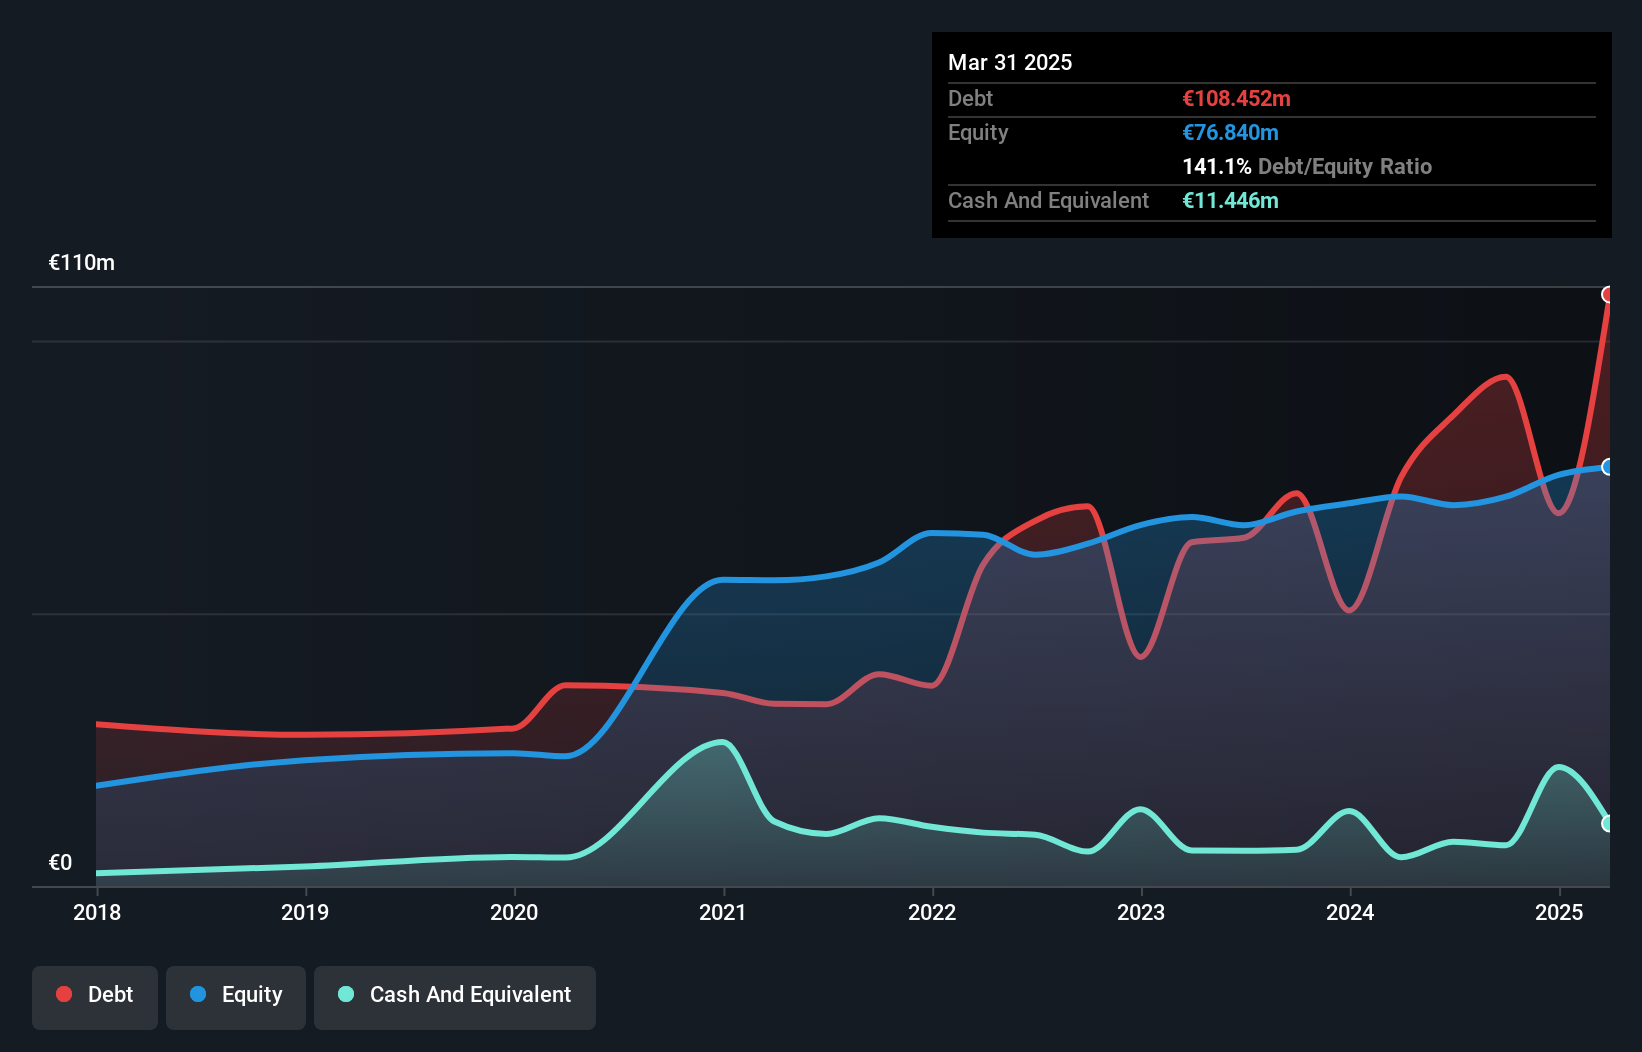
Task: Toggle the Debt series legend button
Action: (95, 997)
